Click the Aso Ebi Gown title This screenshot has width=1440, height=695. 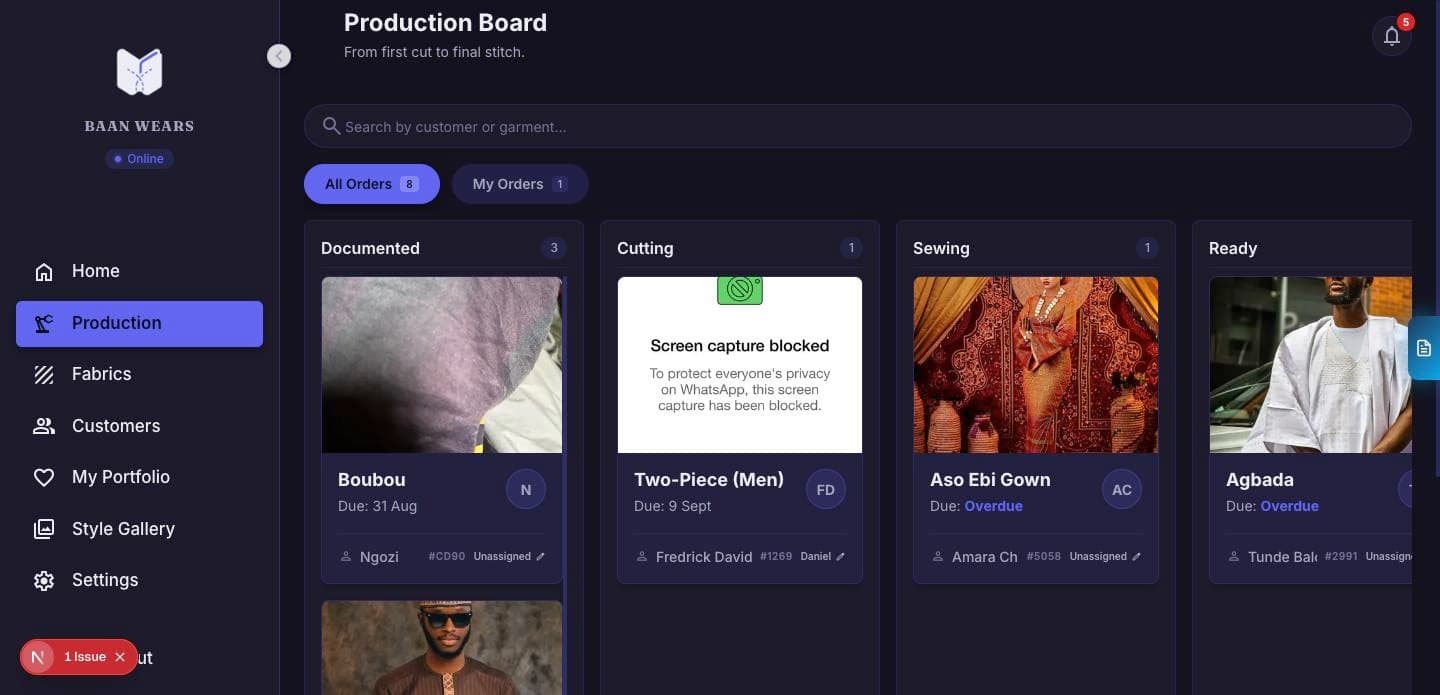point(990,480)
